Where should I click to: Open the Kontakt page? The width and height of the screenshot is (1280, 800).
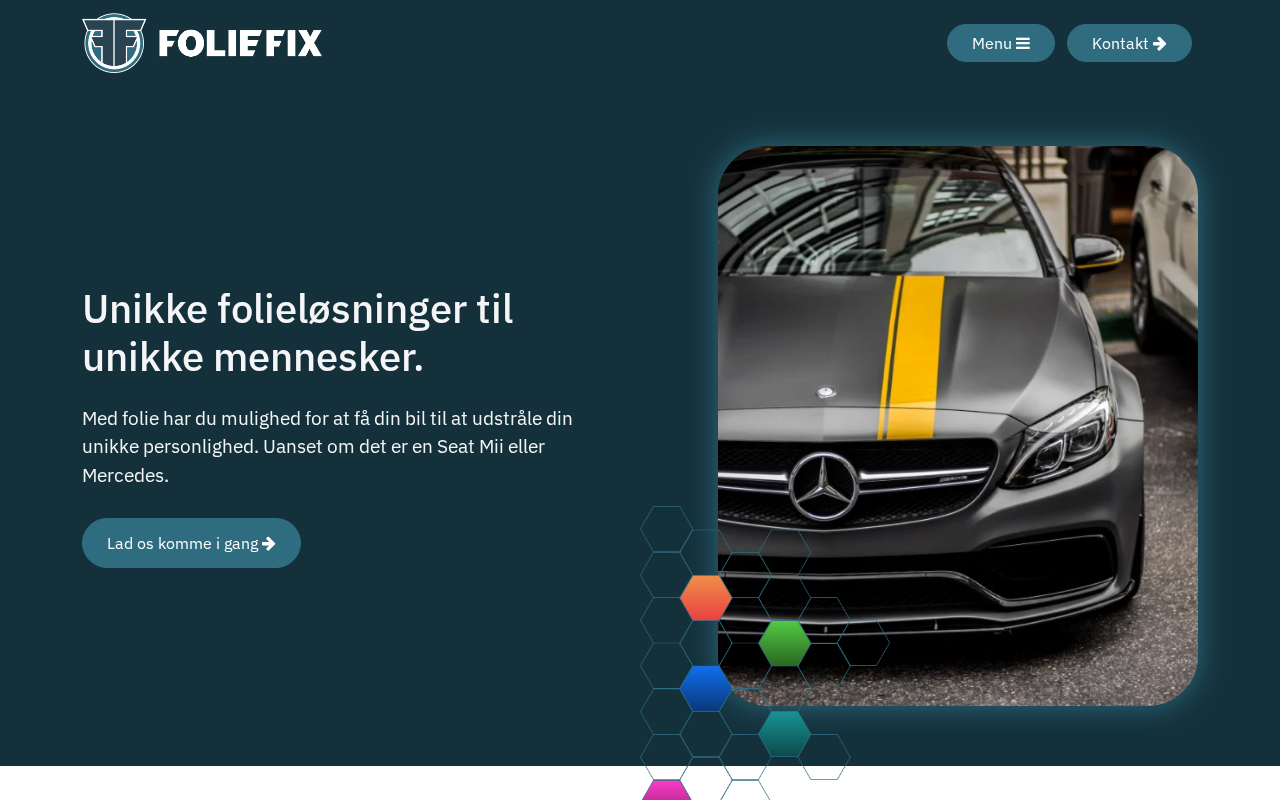click(x=1129, y=43)
